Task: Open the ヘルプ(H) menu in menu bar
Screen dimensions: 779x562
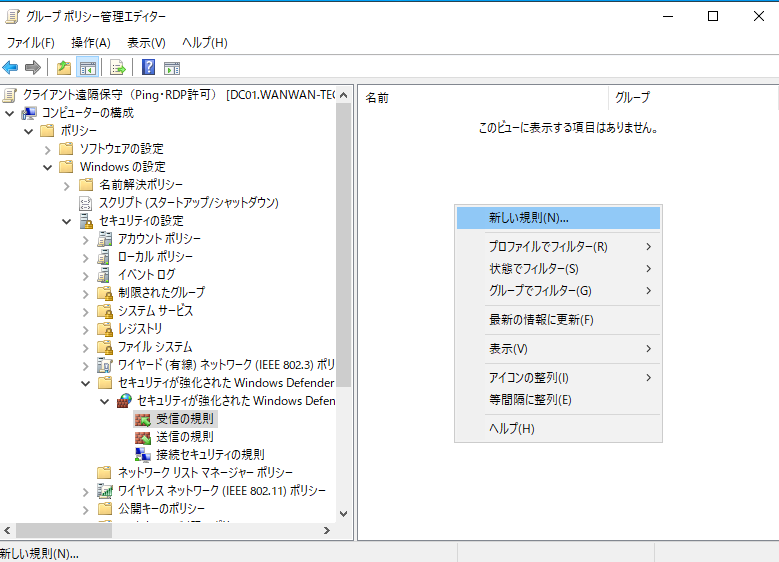Action: [x=205, y=43]
